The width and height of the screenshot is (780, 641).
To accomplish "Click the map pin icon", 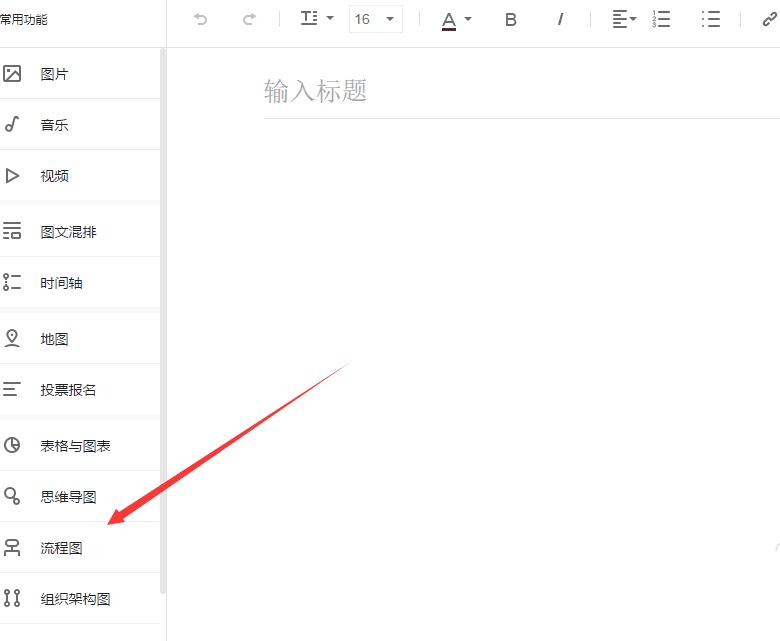I will click(12, 338).
